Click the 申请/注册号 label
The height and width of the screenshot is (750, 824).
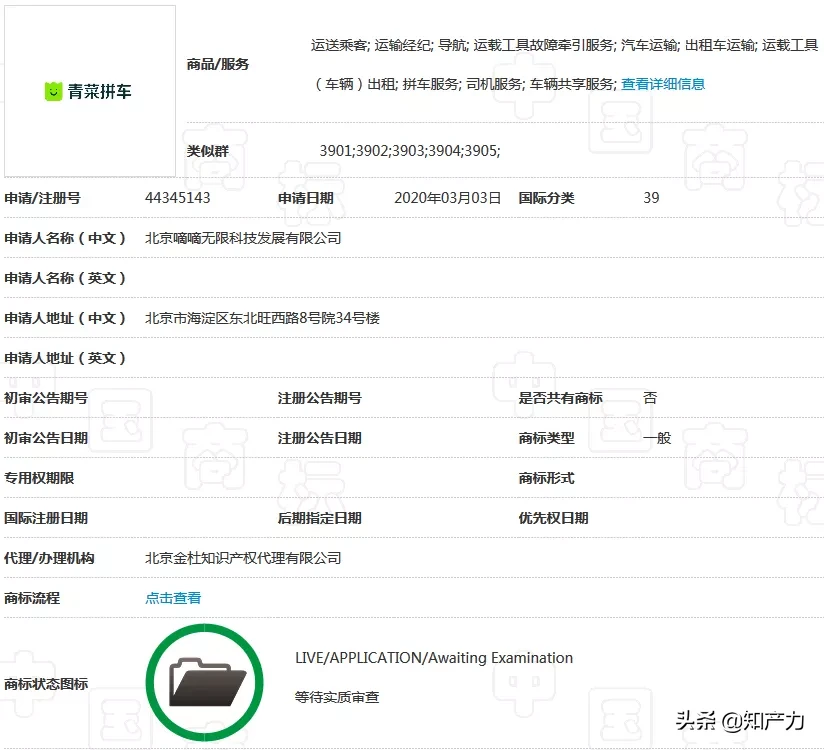[x=42, y=198]
